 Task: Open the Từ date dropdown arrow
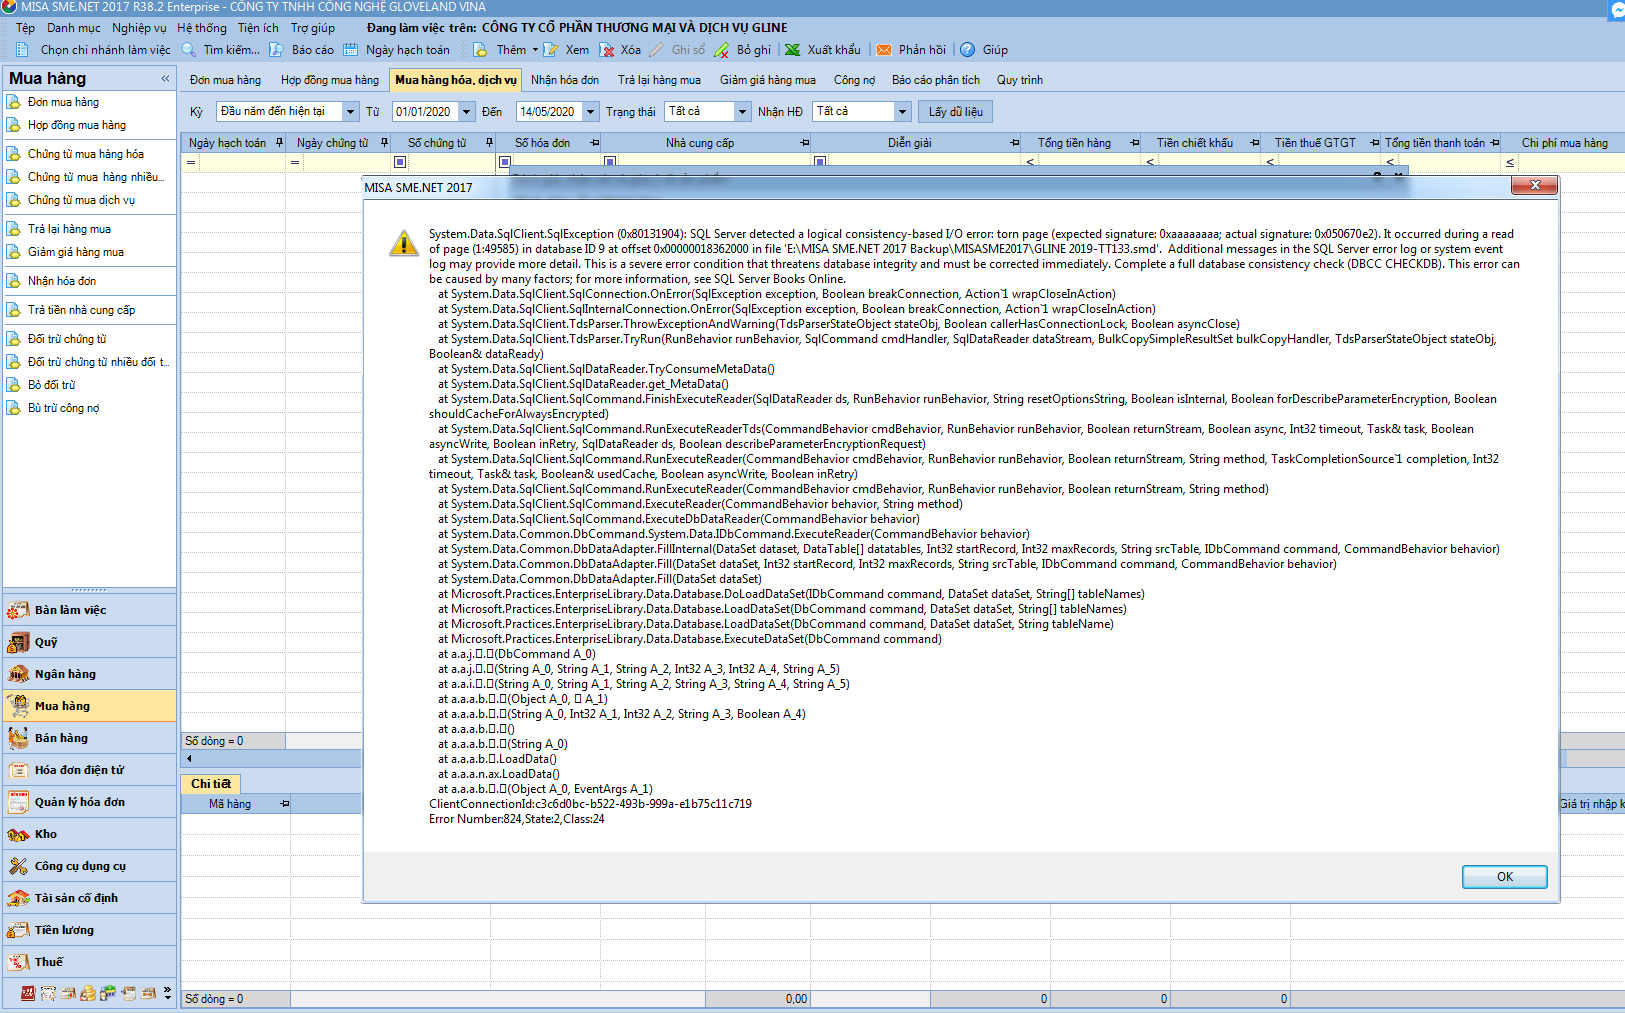466,112
